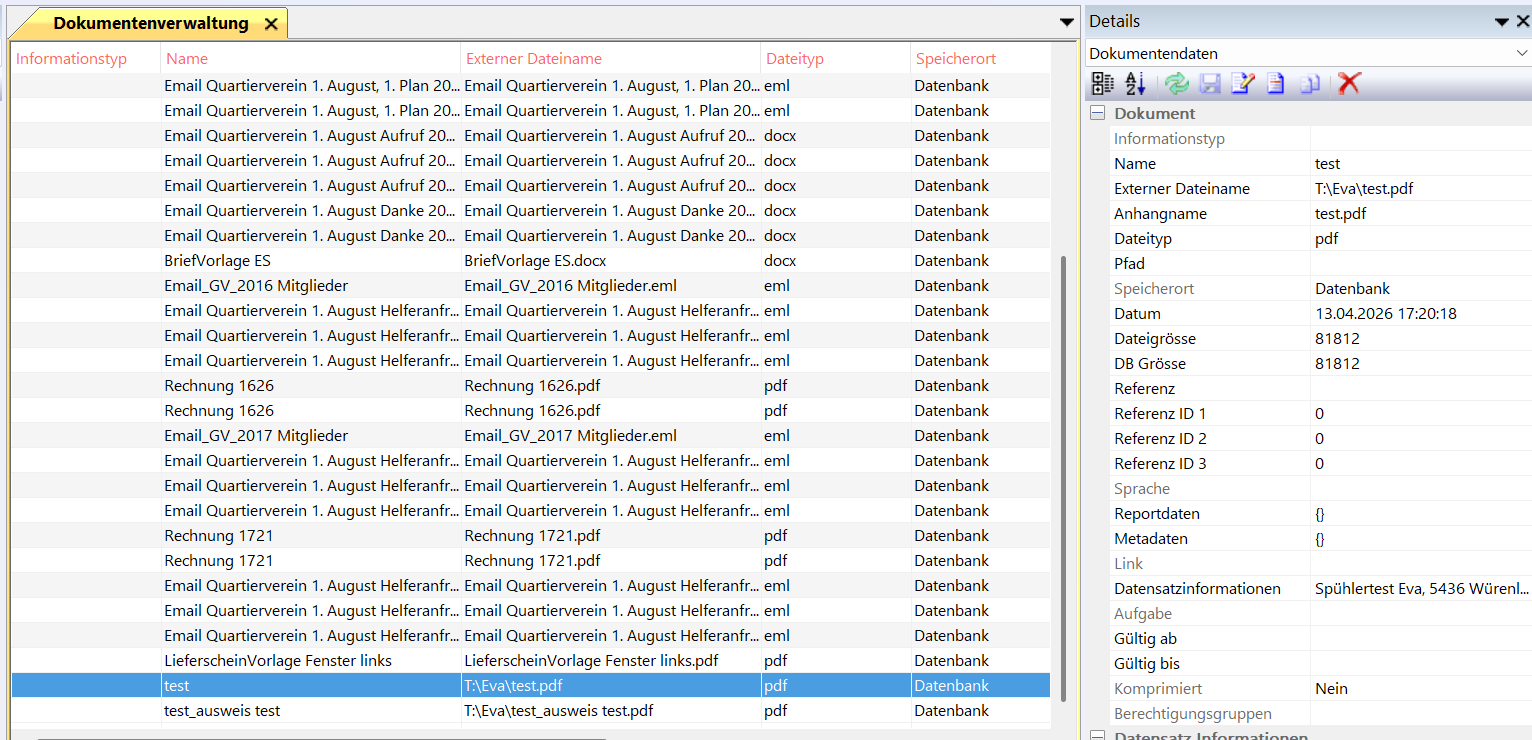1532x740 pixels.
Task: Select LieferscheinVorlage Fenster links row
Action: tap(531, 661)
